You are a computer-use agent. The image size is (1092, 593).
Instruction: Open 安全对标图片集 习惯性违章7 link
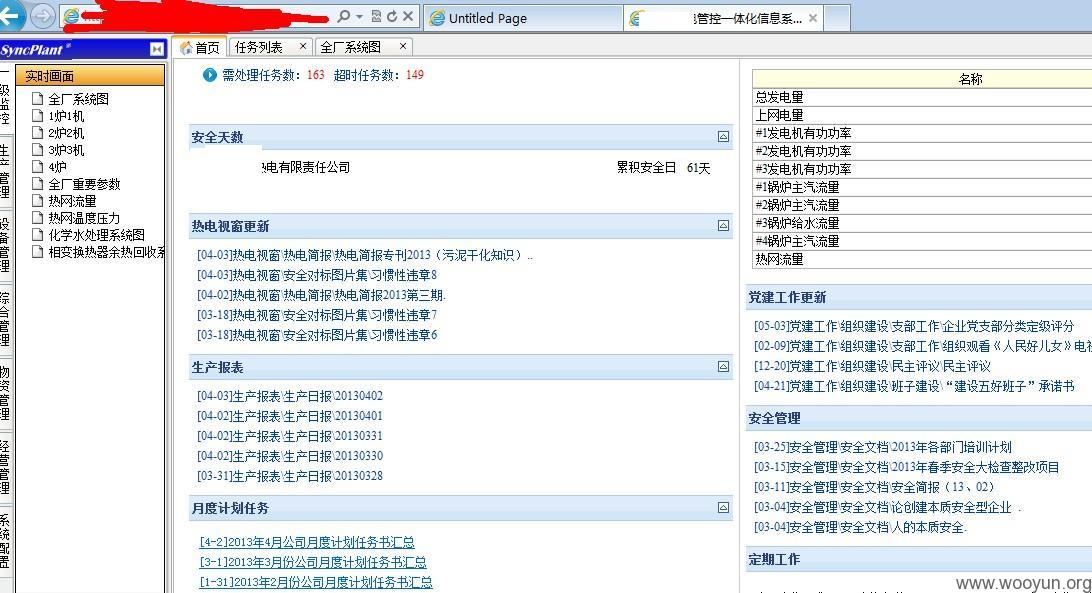tap(317, 315)
